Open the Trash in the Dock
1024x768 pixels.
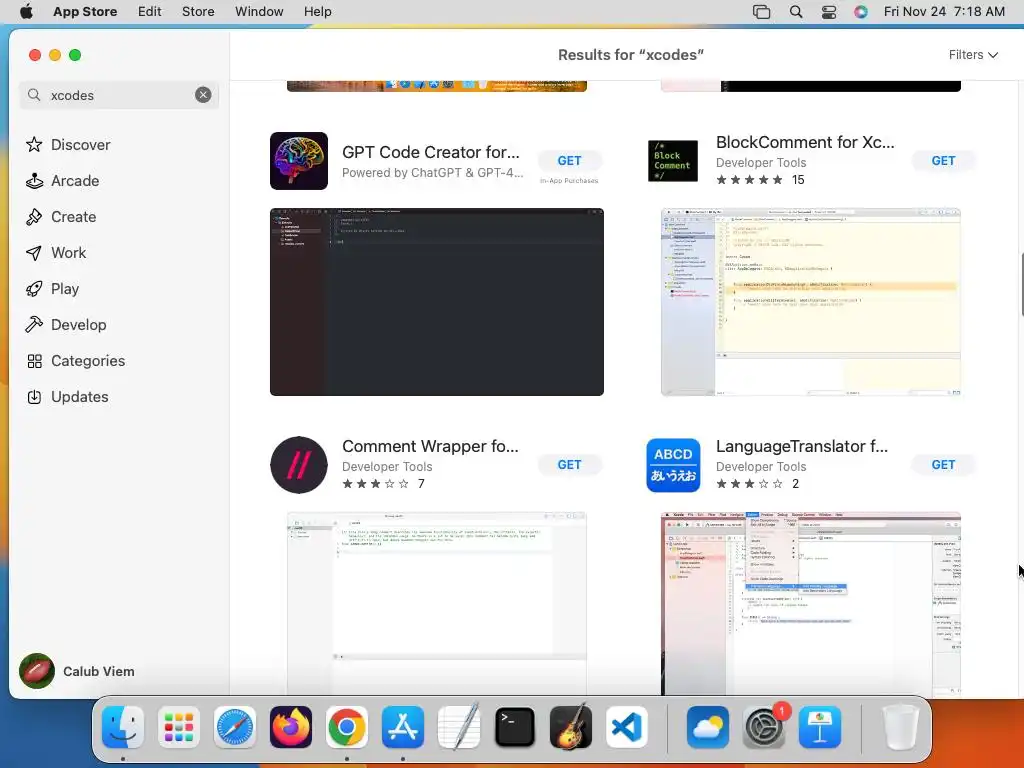(901, 727)
